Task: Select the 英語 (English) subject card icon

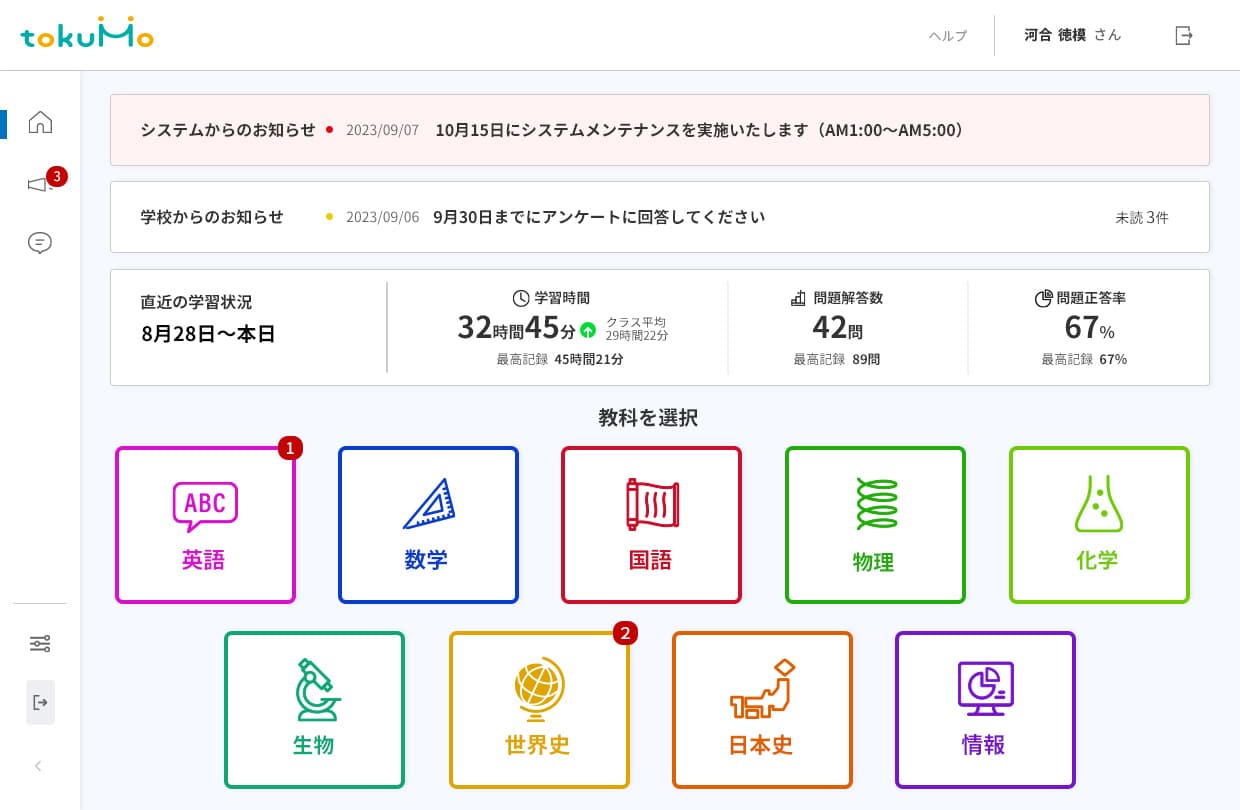Action: (205, 505)
